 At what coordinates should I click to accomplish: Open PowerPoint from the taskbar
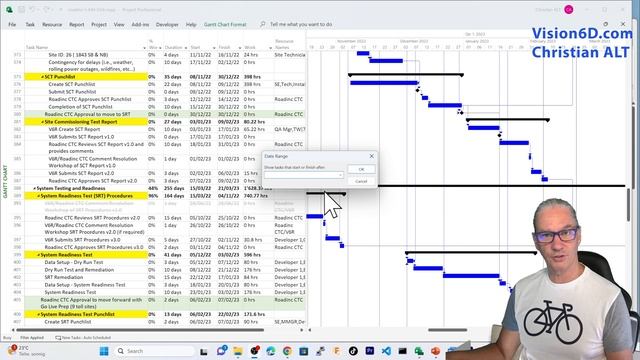click(435, 351)
